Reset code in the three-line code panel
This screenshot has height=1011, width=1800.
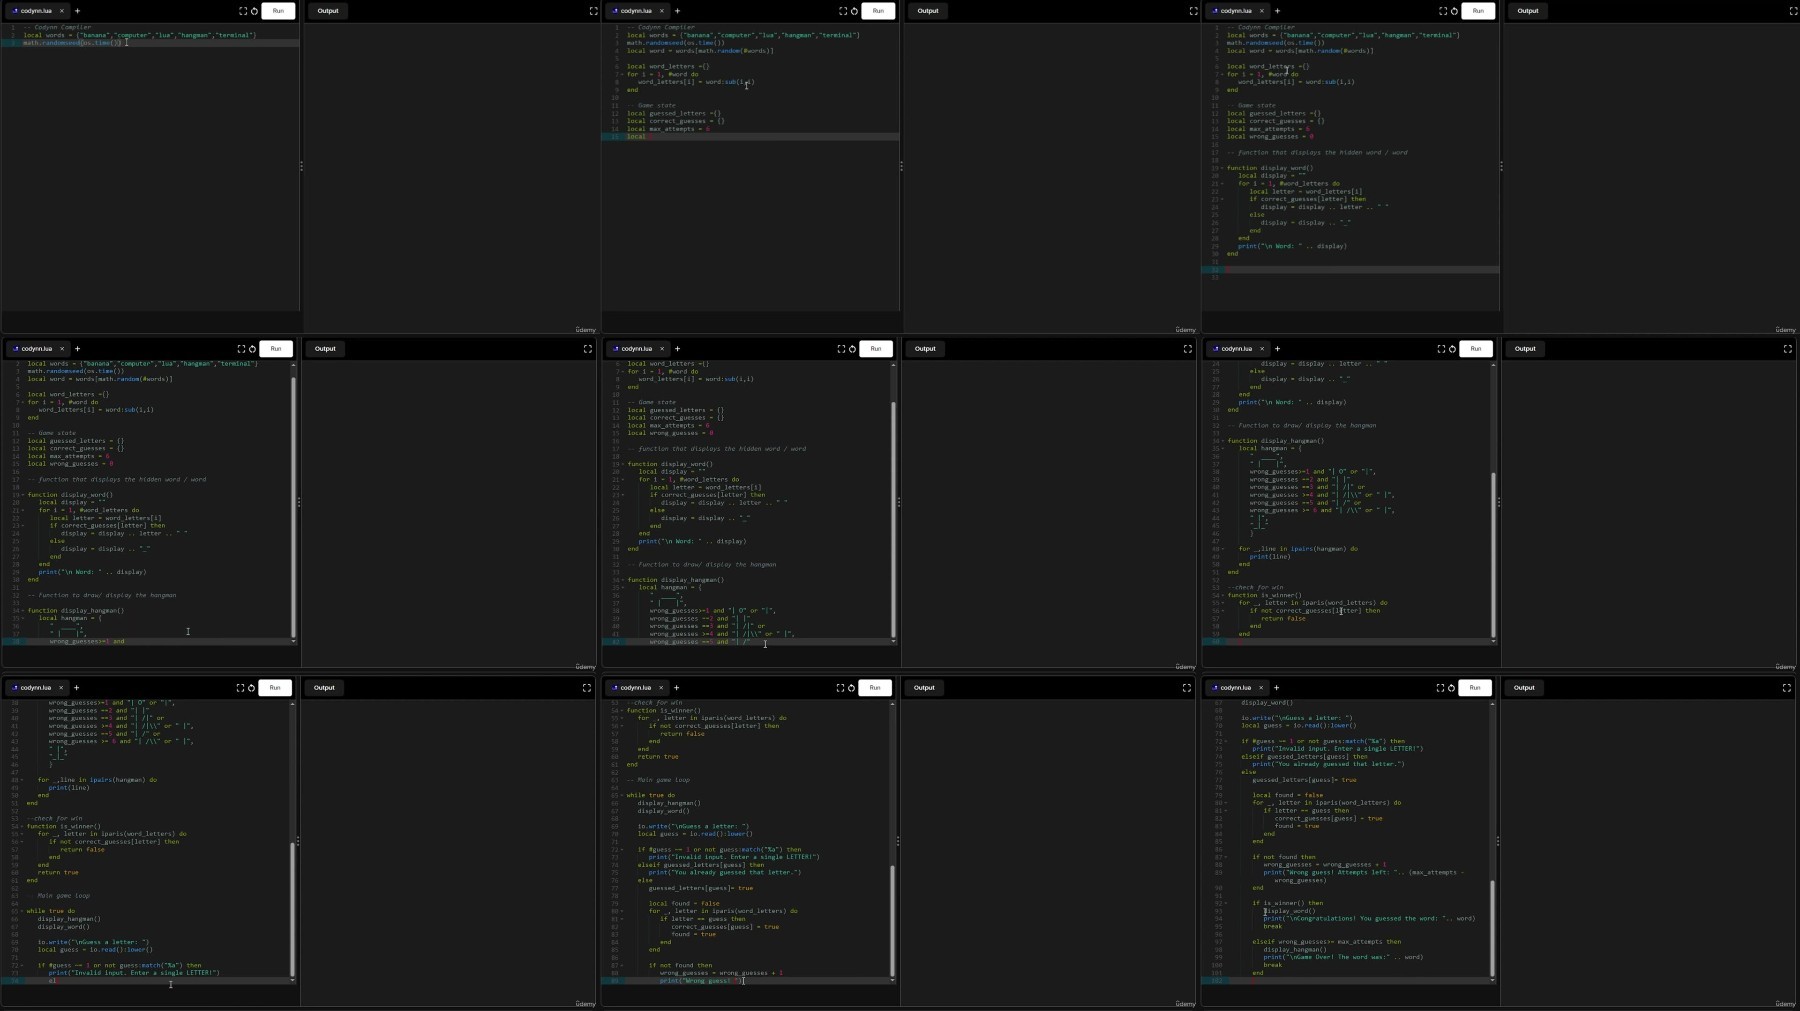pyautogui.click(x=254, y=11)
